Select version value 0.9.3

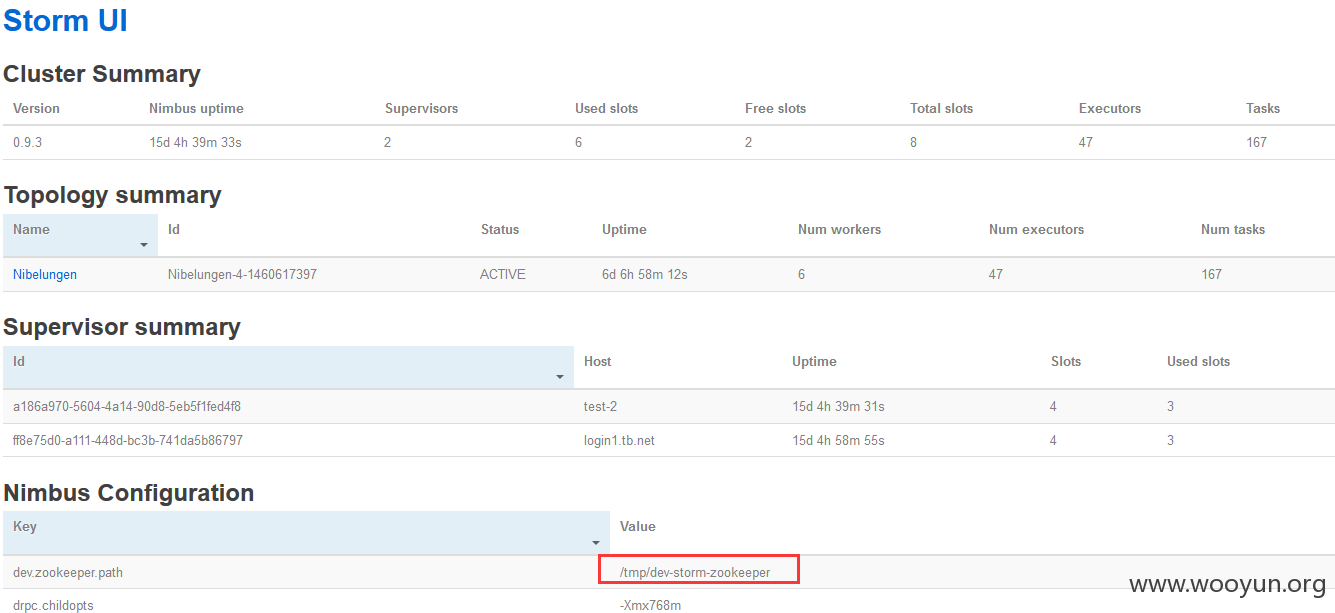28,142
